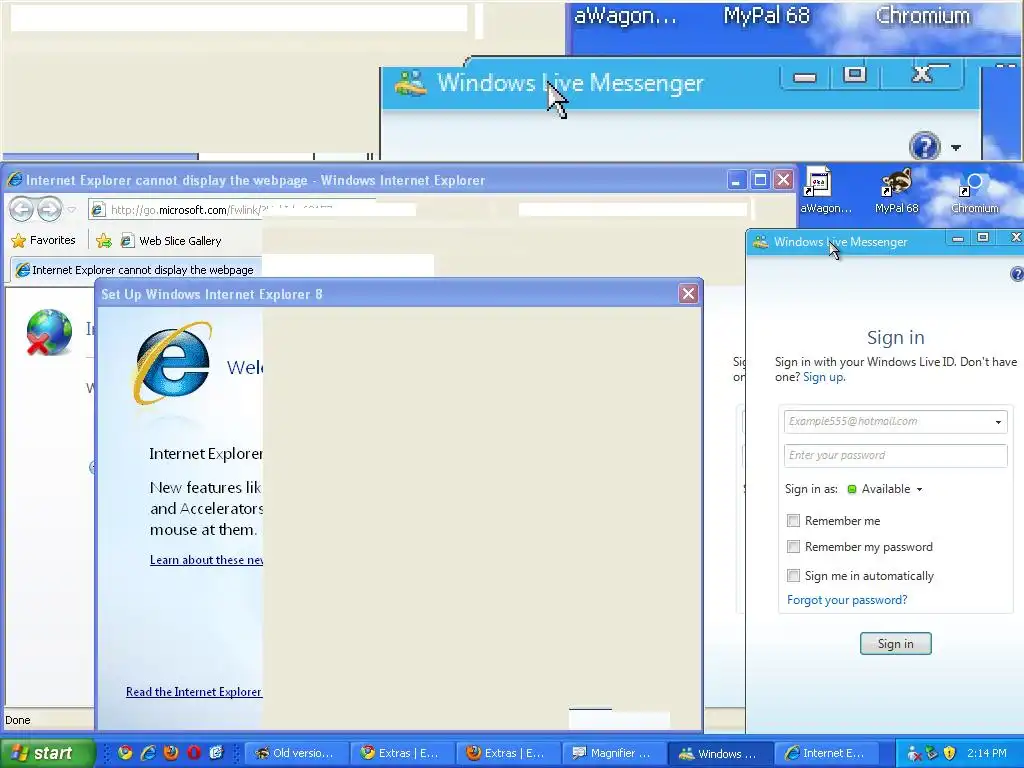Click the IE logo in the browser title bar
Image resolution: width=1024 pixels, height=768 pixels.
coord(14,180)
